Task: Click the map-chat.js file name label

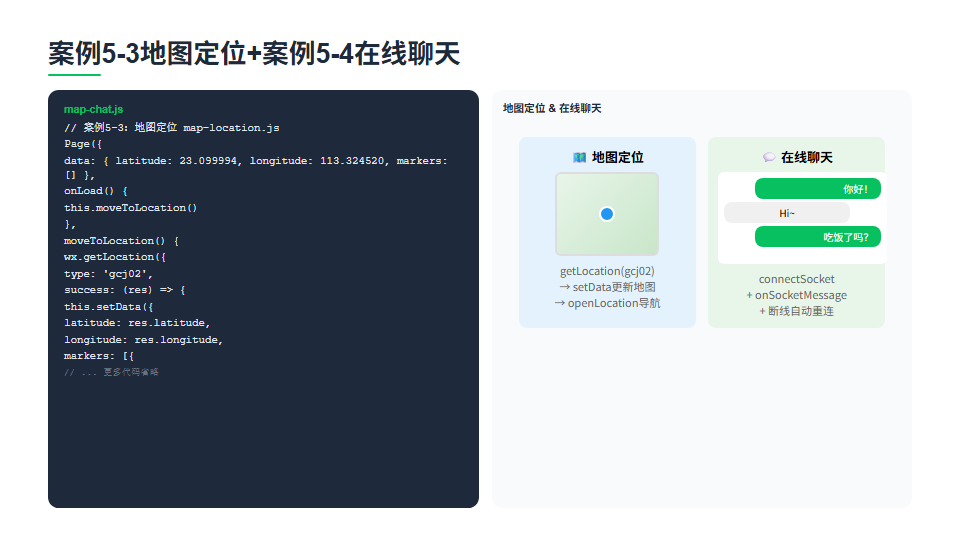Action: click(94, 109)
